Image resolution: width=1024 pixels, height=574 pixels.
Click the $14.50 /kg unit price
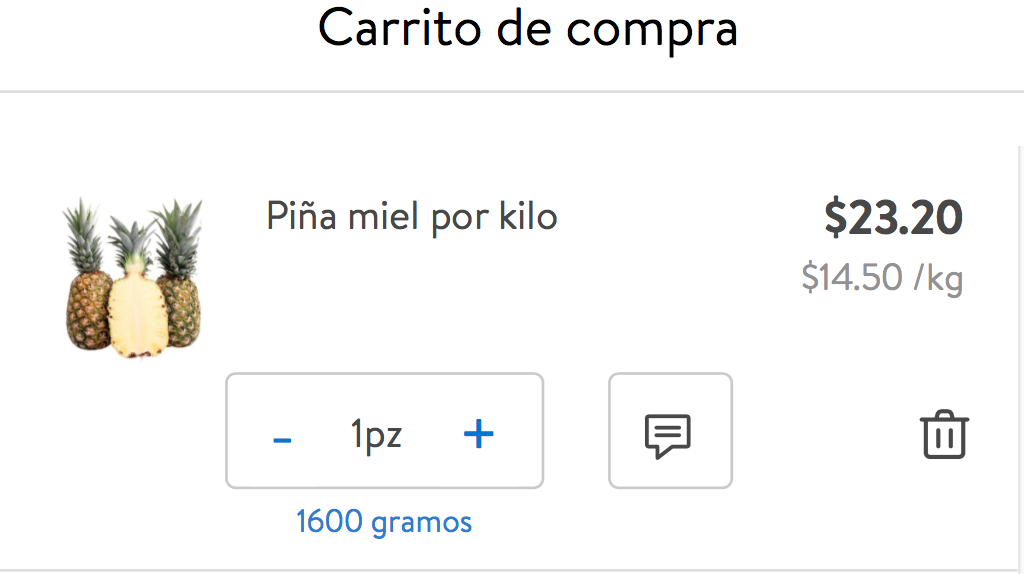881,277
